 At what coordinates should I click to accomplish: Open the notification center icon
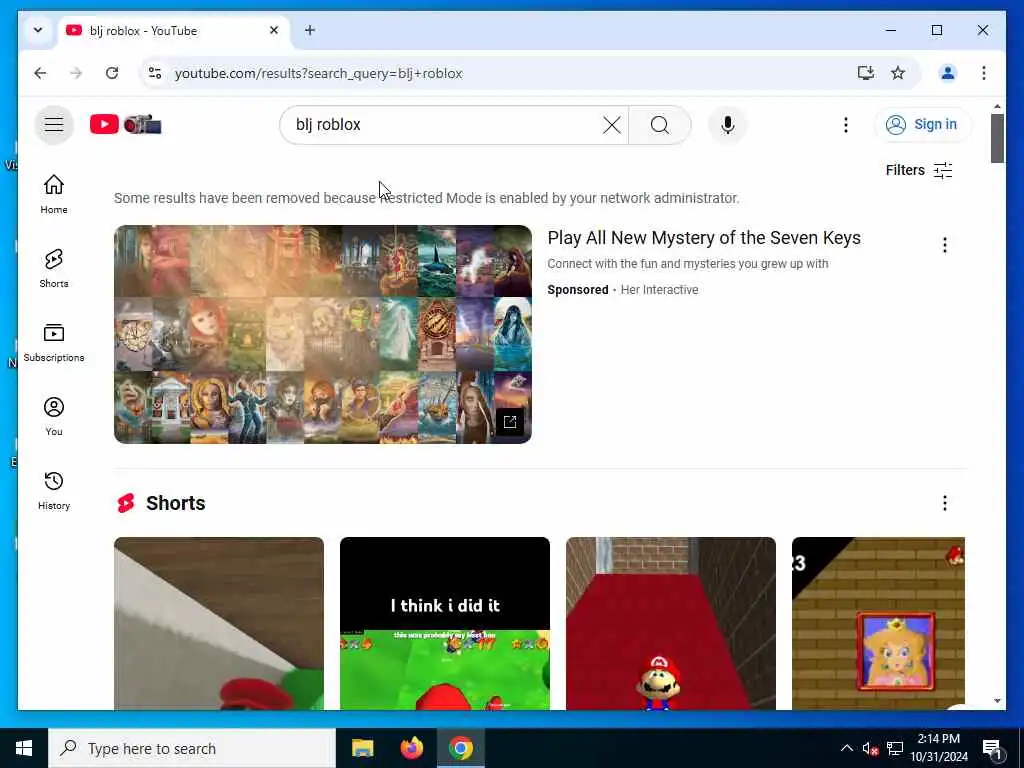click(992, 749)
